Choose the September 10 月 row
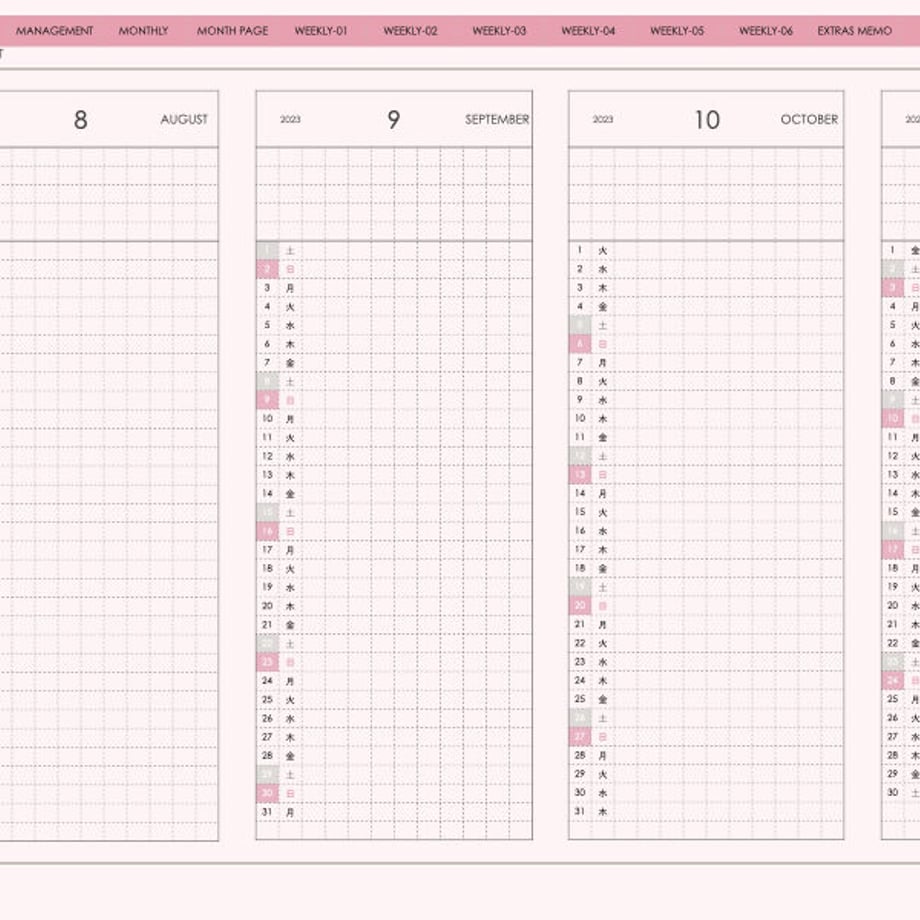The width and height of the screenshot is (920, 920). coord(394,419)
